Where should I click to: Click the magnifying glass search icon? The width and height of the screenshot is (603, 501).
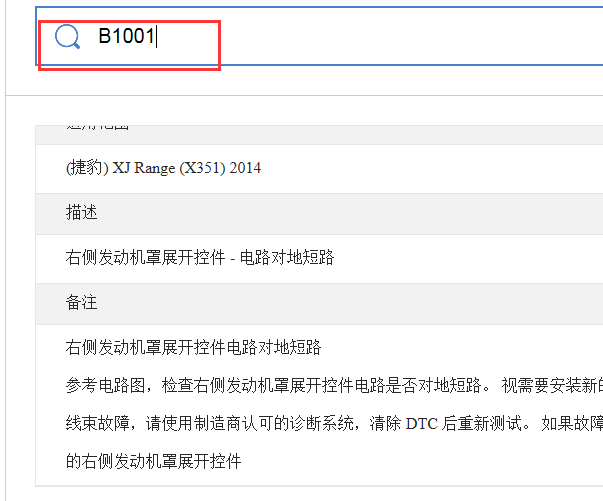point(67,37)
